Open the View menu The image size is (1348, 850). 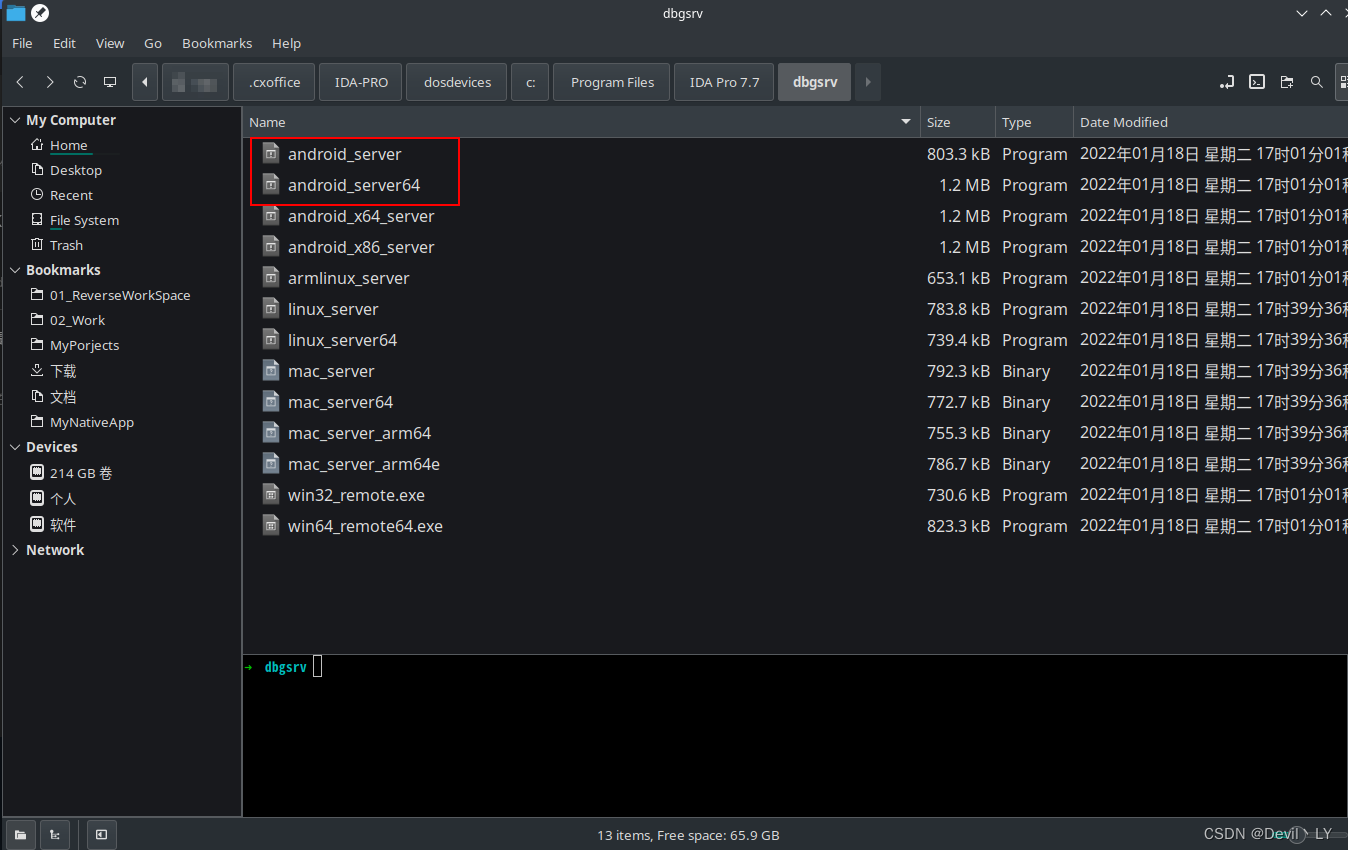click(x=110, y=43)
